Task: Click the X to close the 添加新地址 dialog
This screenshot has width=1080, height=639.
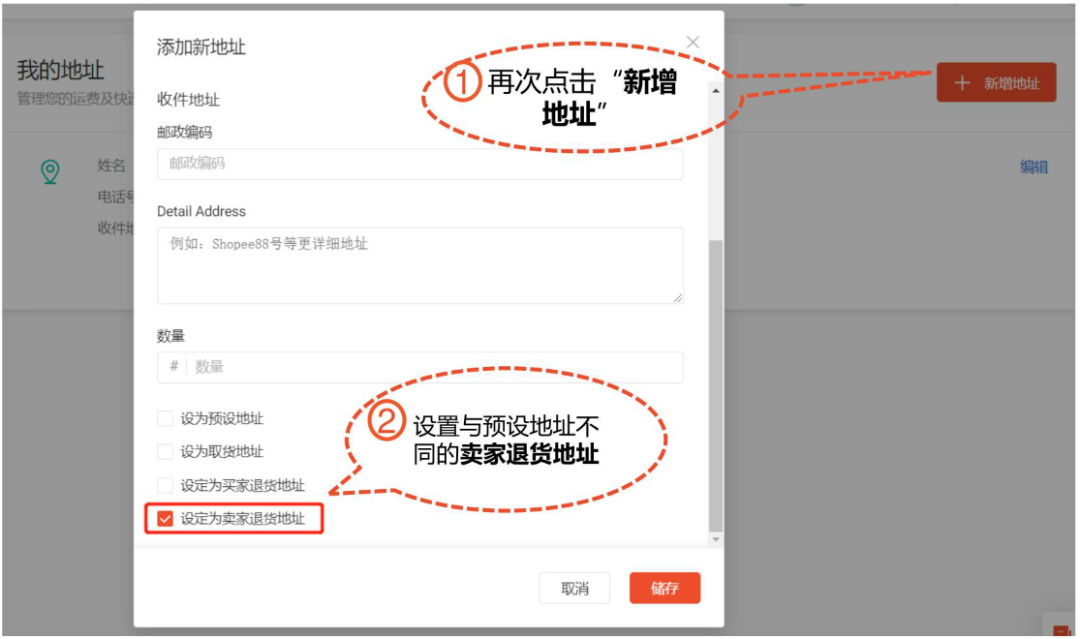Action: (692, 42)
